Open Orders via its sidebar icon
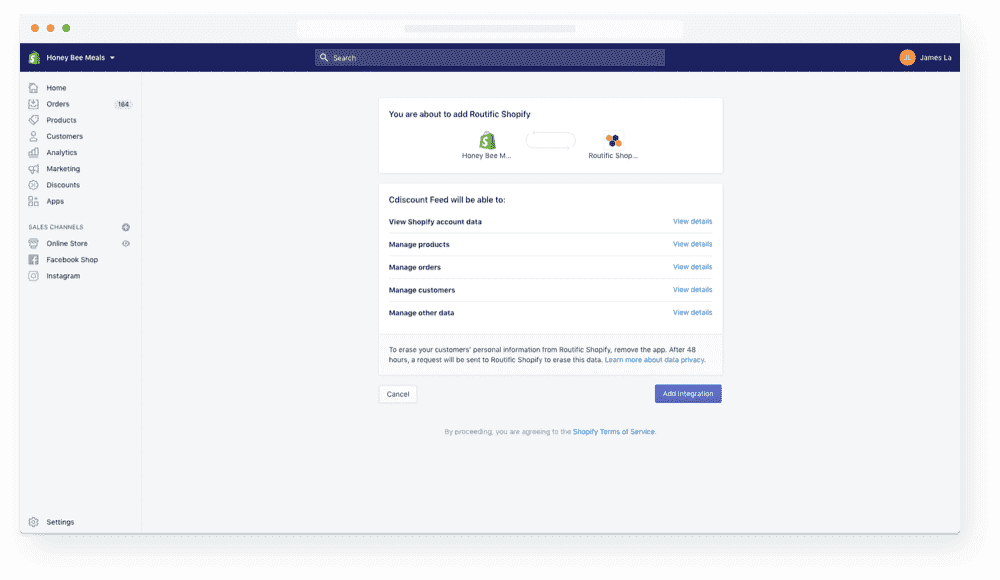1000x580 pixels. [x=34, y=104]
